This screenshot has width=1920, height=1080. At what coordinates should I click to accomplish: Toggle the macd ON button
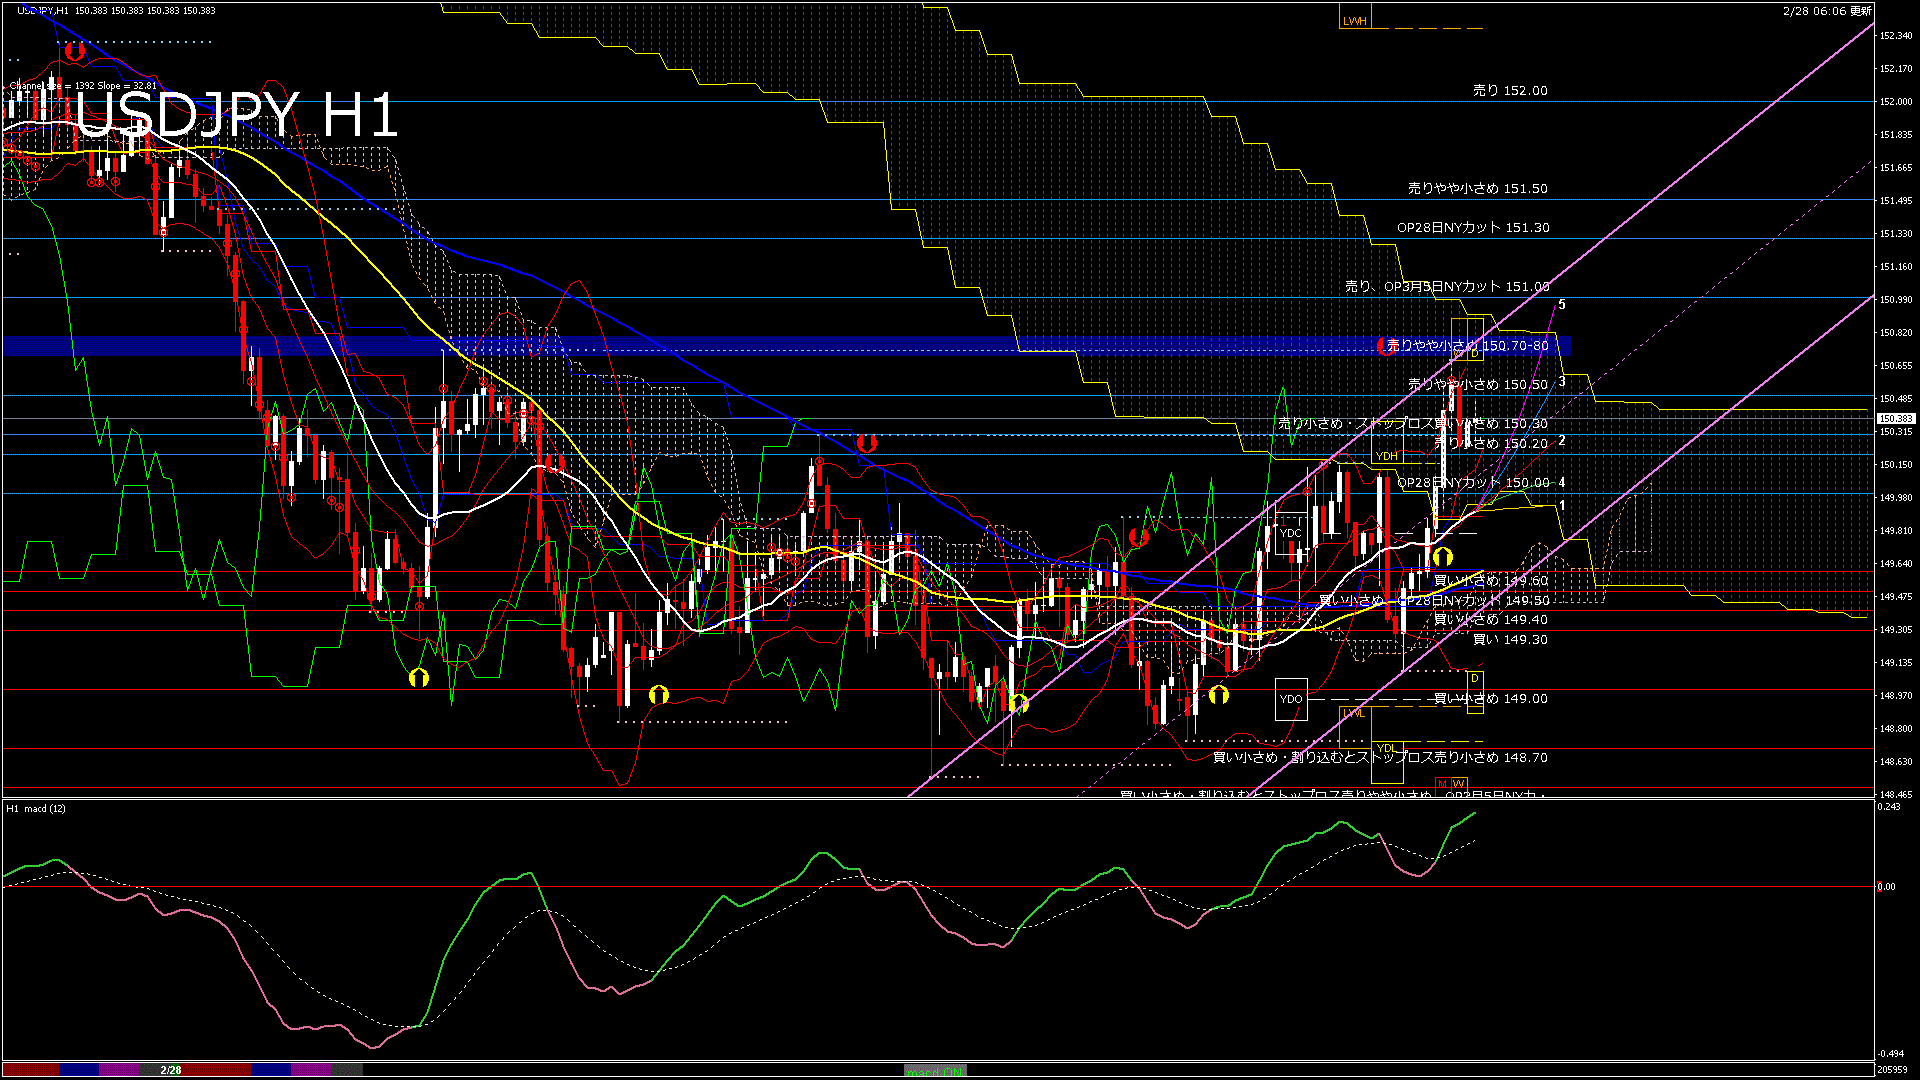click(x=935, y=1071)
